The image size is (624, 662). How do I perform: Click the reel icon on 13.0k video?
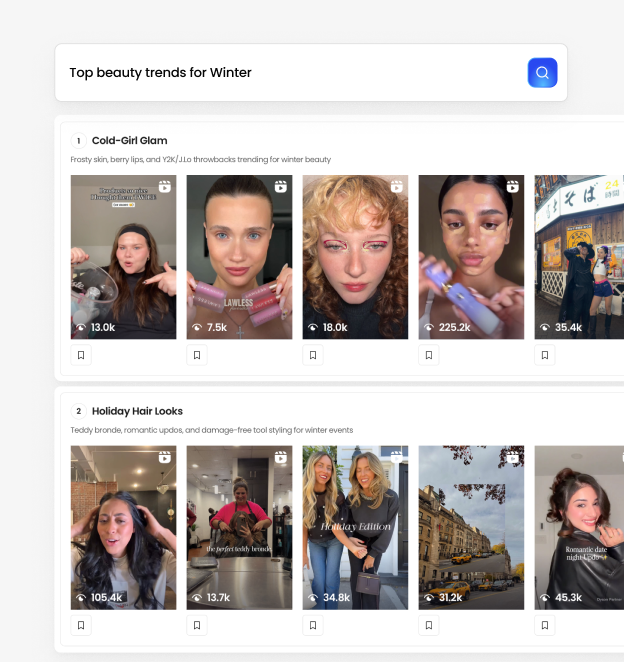tap(165, 187)
